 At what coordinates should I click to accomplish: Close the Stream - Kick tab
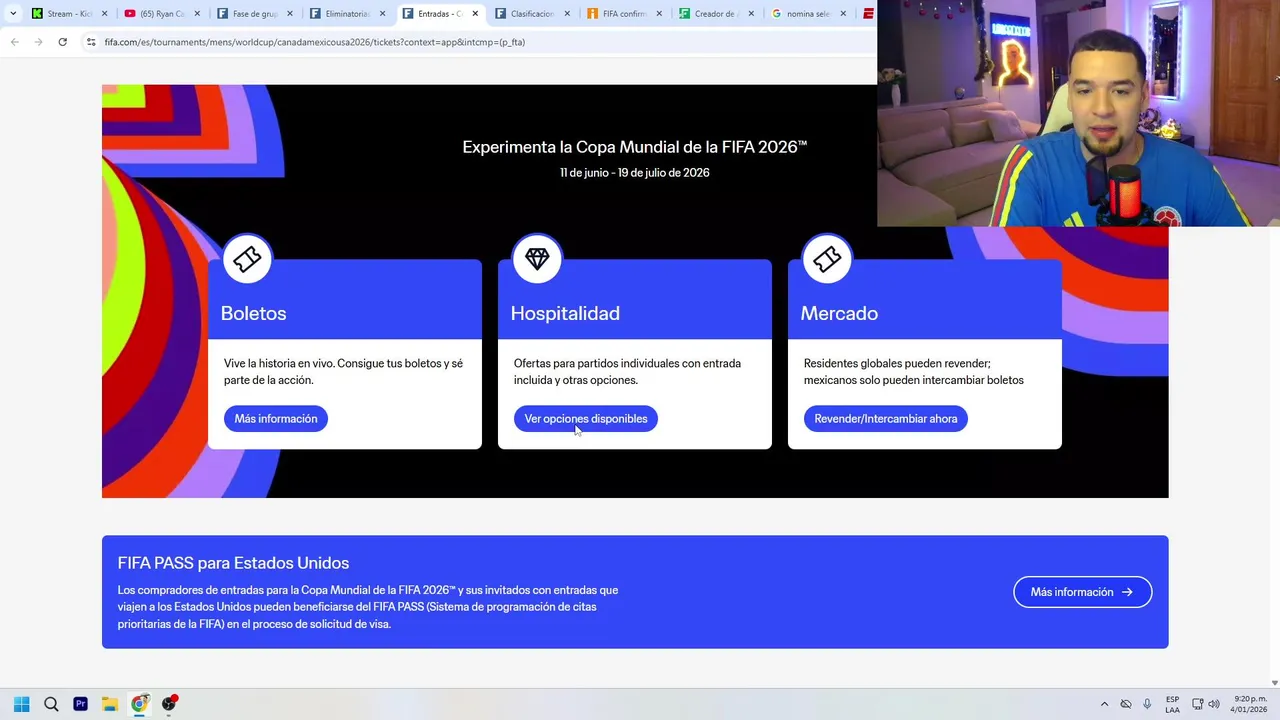click(104, 14)
